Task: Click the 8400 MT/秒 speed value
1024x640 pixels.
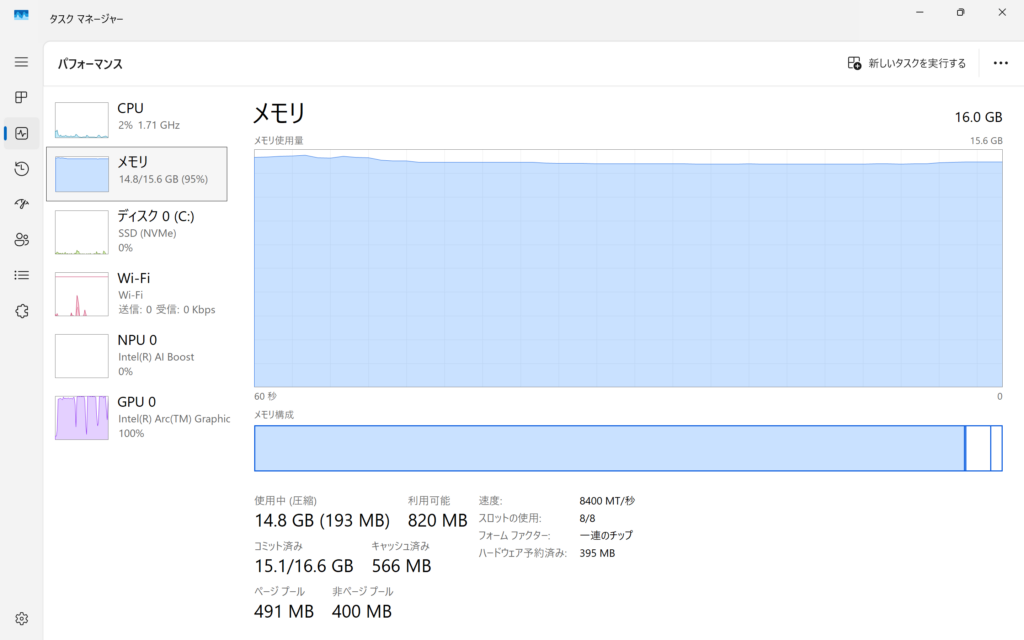Action: (x=607, y=501)
